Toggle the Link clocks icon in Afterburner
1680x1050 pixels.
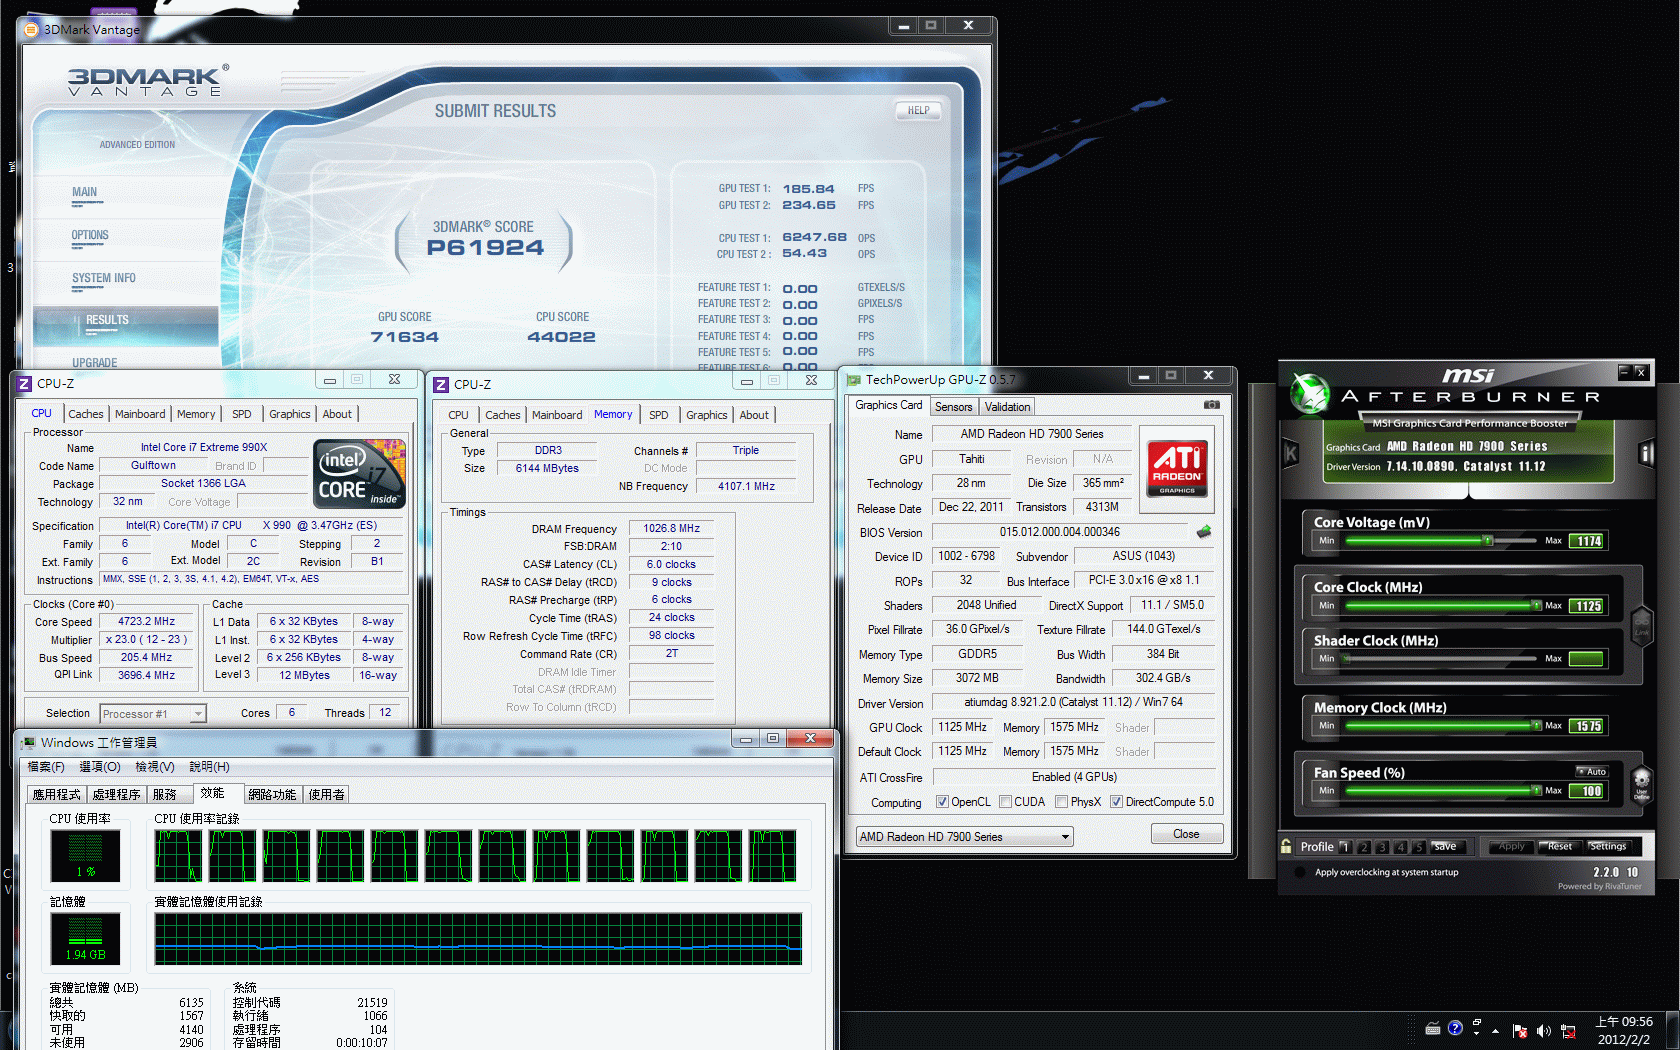pos(1641,625)
